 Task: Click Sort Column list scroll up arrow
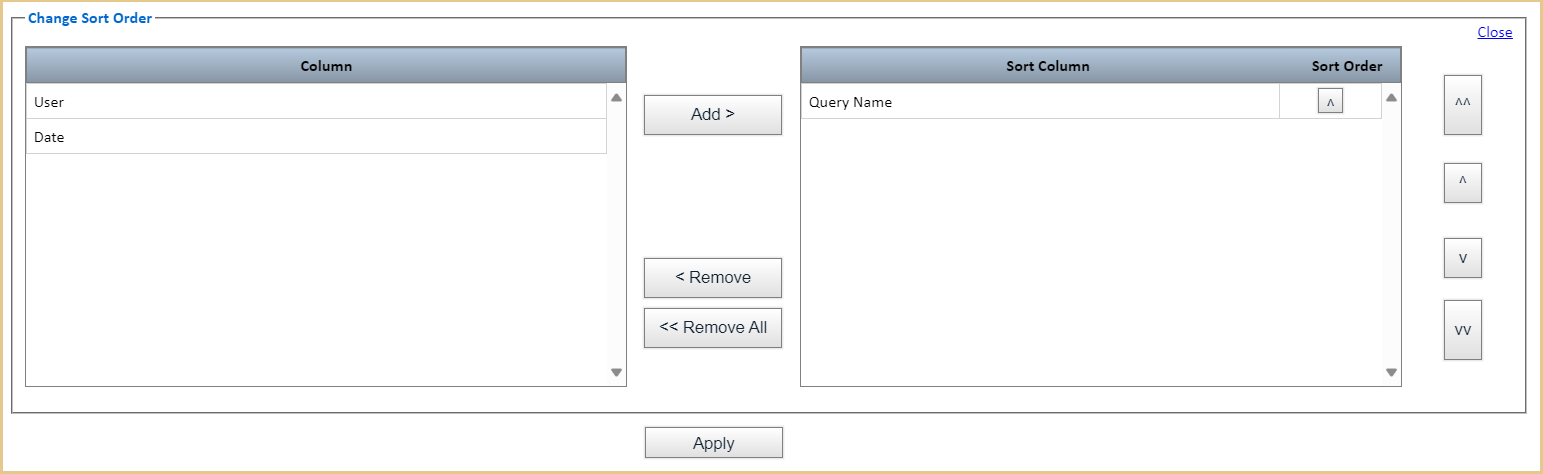click(1391, 98)
